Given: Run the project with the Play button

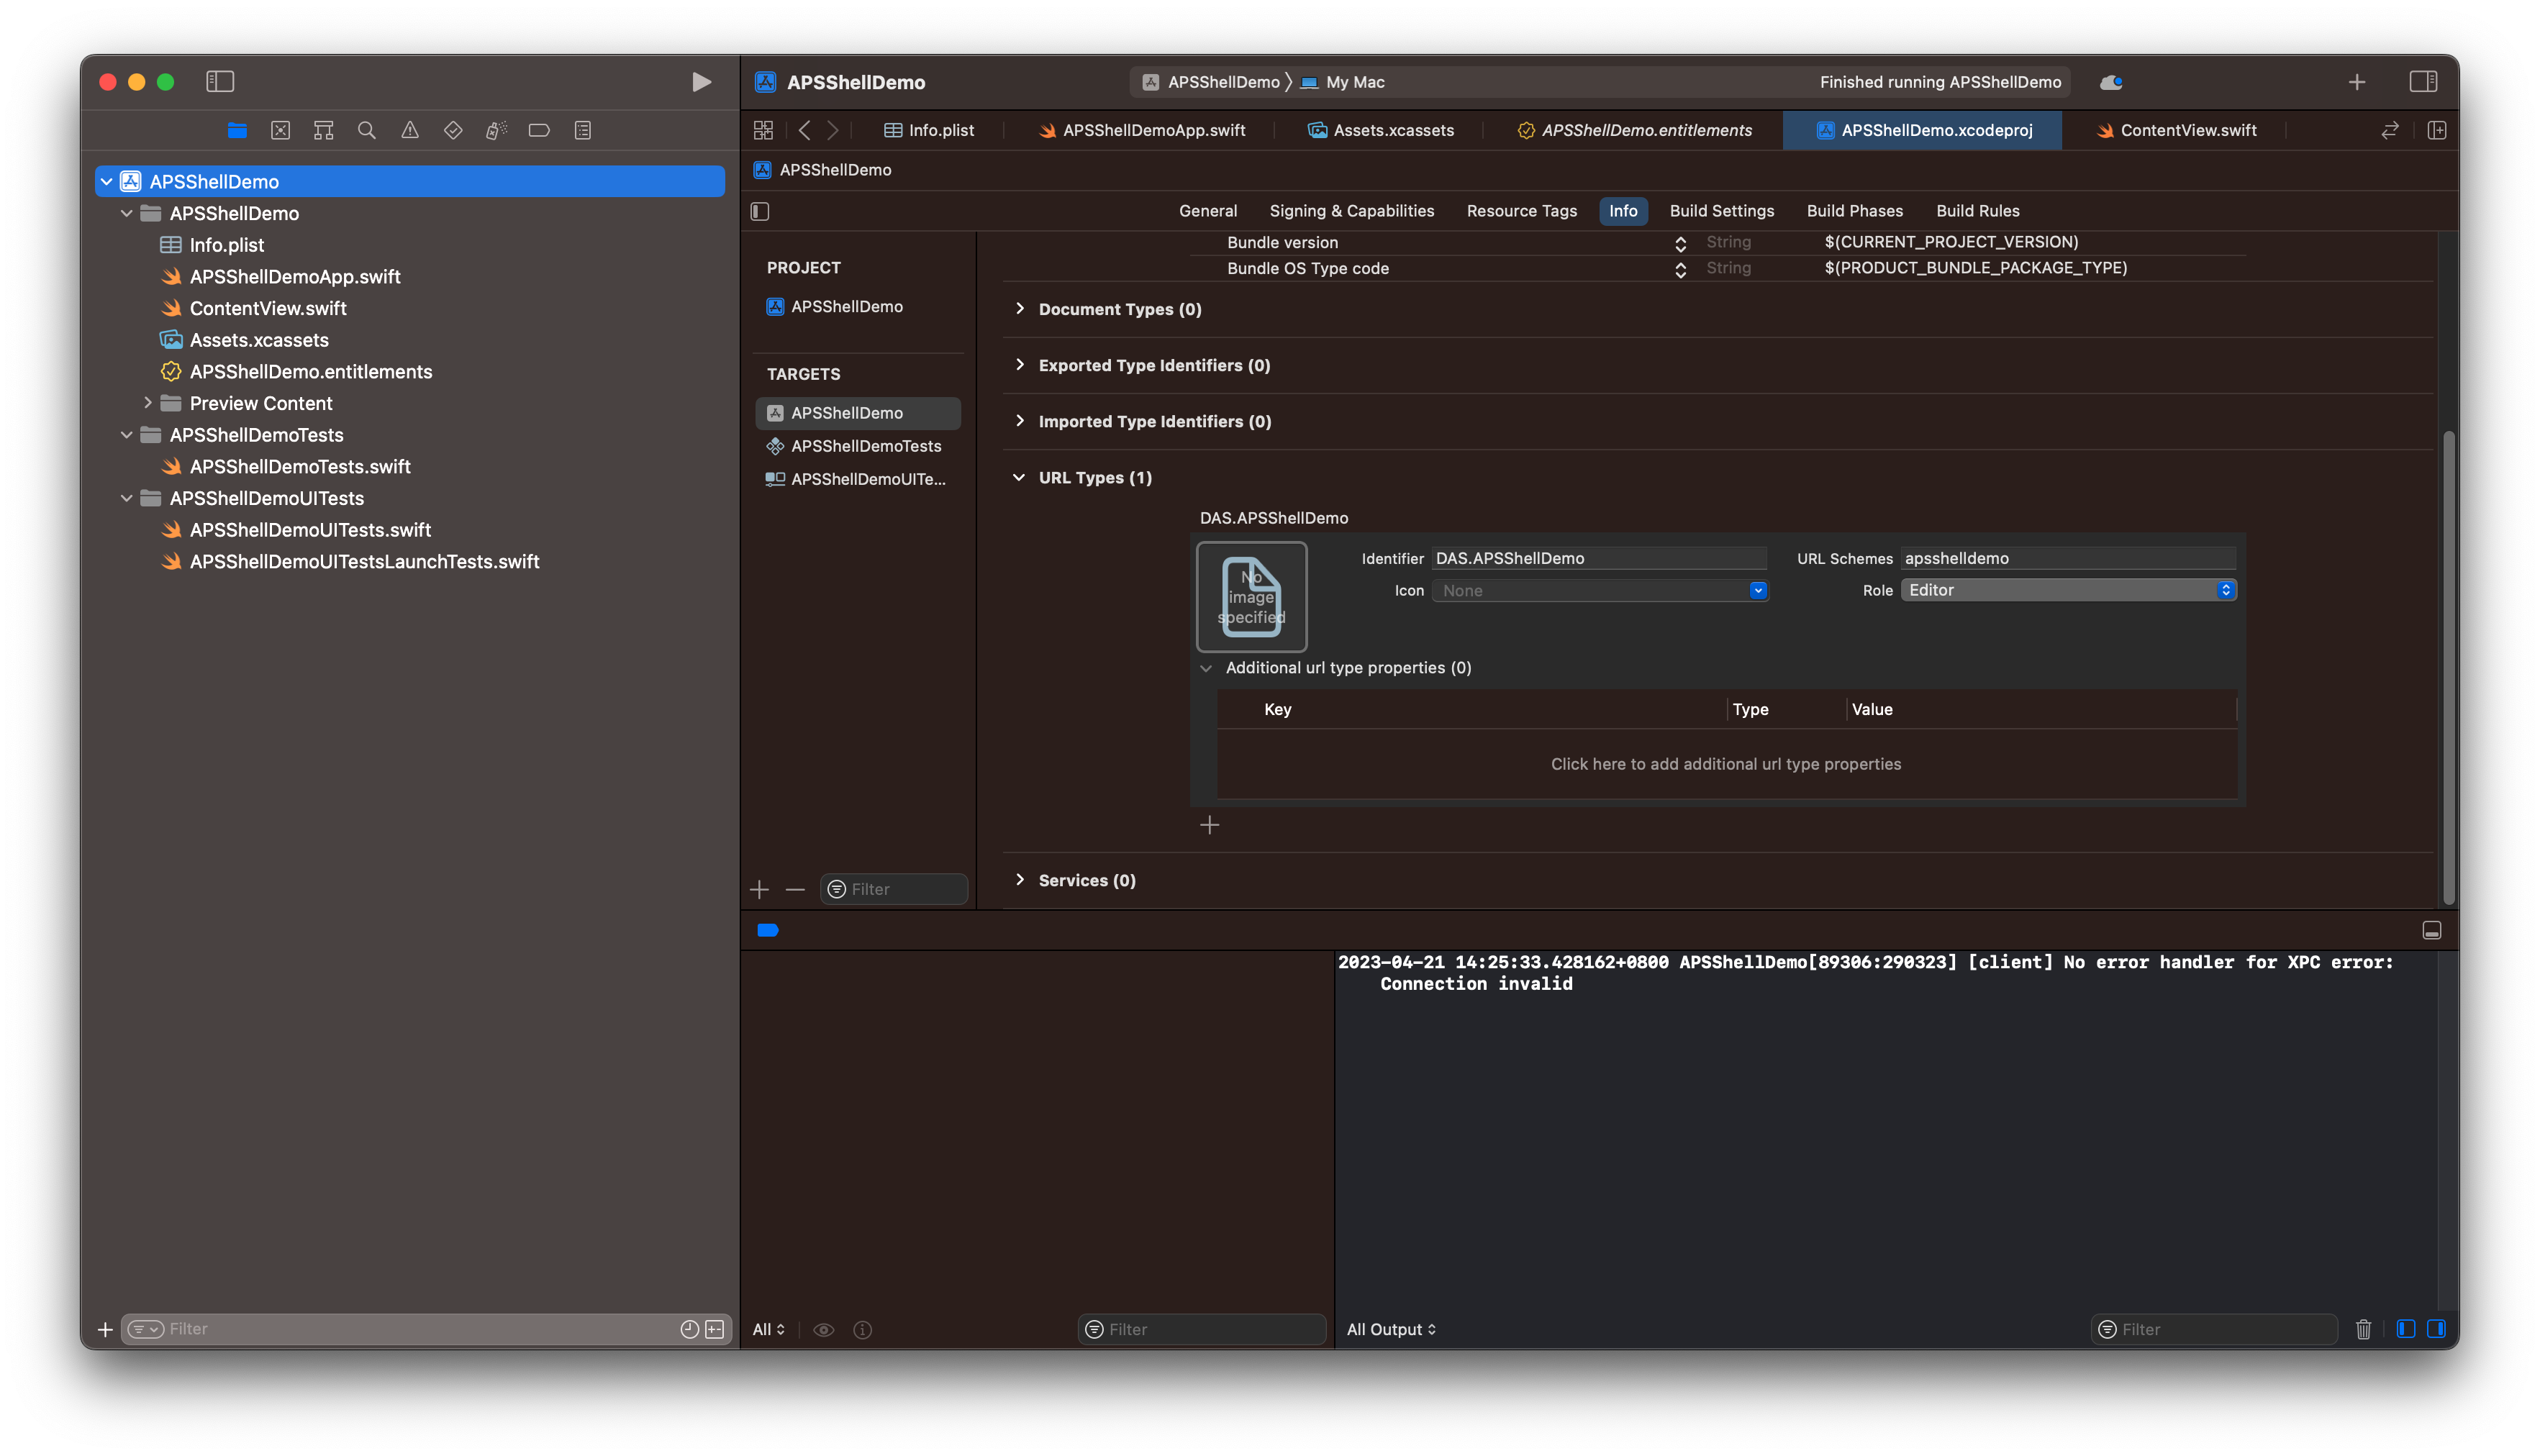Looking at the screenshot, I should [x=701, y=81].
